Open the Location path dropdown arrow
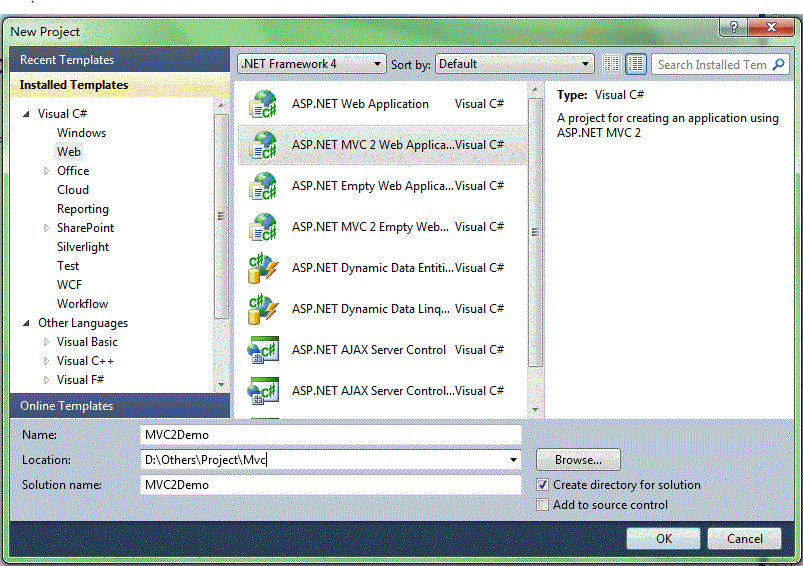The width and height of the screenshot is (803, 566). [x=513, y=460]
